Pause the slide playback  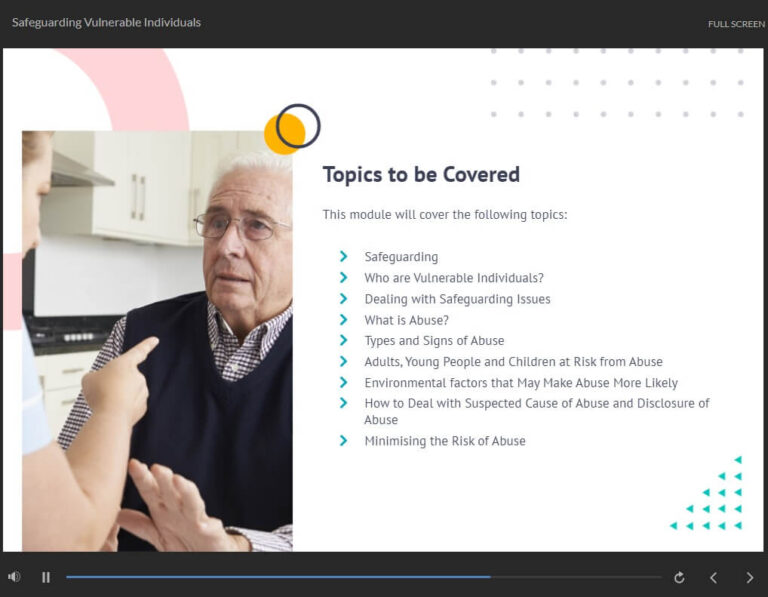point(46,577)
